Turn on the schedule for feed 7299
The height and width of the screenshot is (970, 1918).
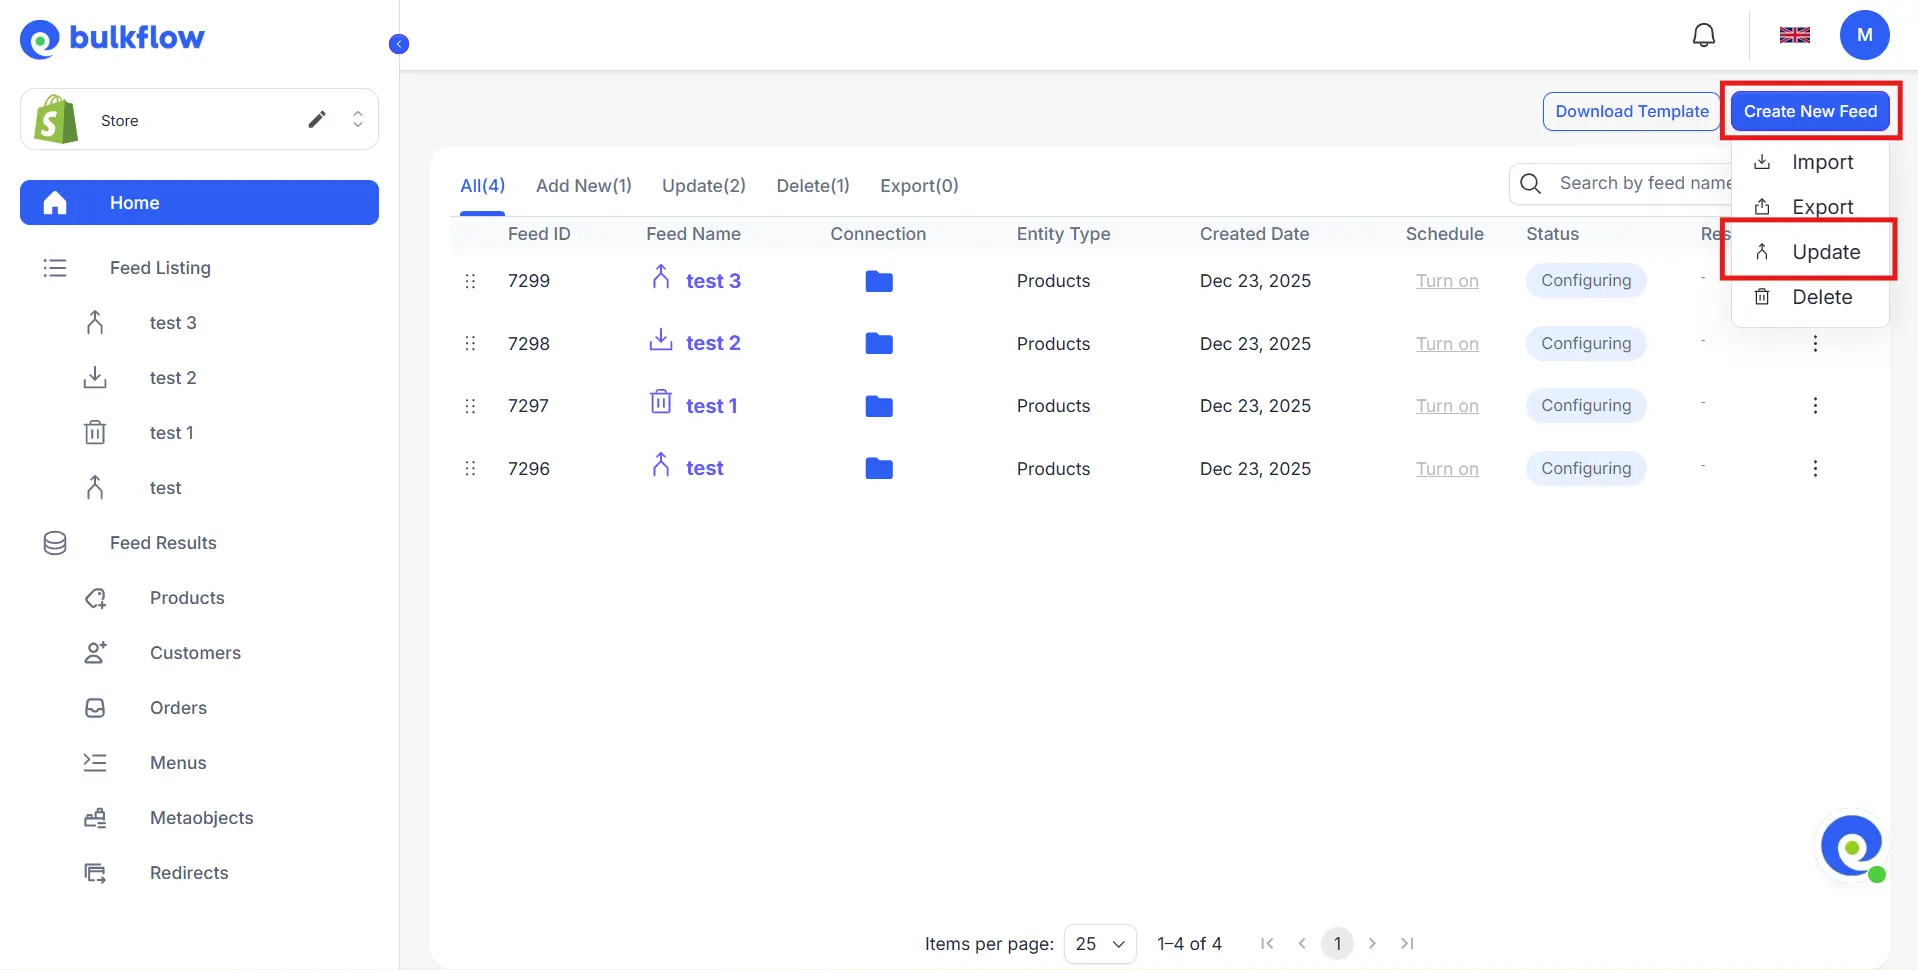pyautogui.click(x=1447, y=281)
